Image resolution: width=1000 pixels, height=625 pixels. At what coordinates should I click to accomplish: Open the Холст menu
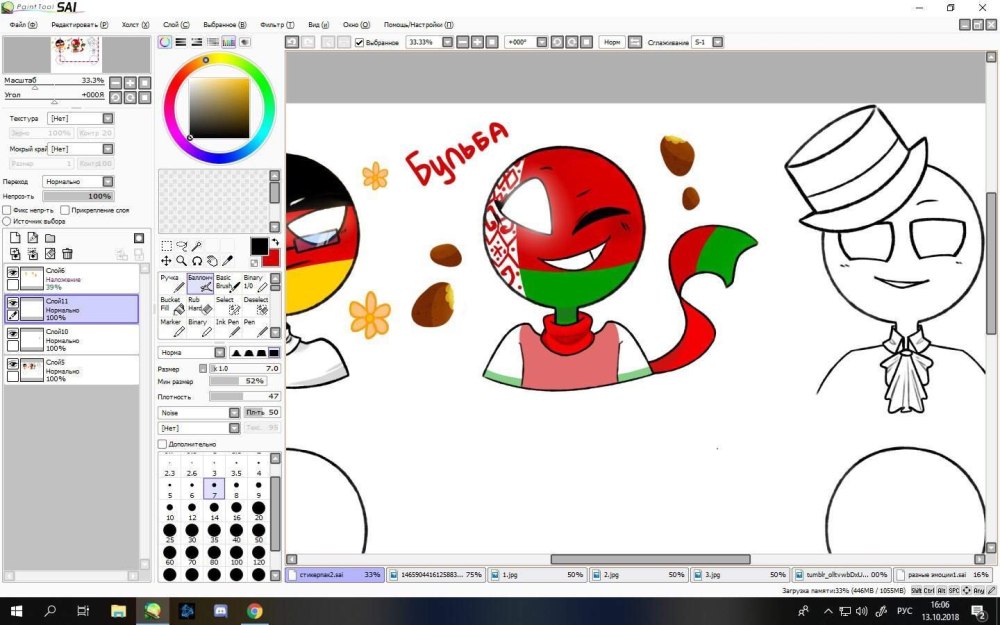pyautogui.click(x=135, y=25)
